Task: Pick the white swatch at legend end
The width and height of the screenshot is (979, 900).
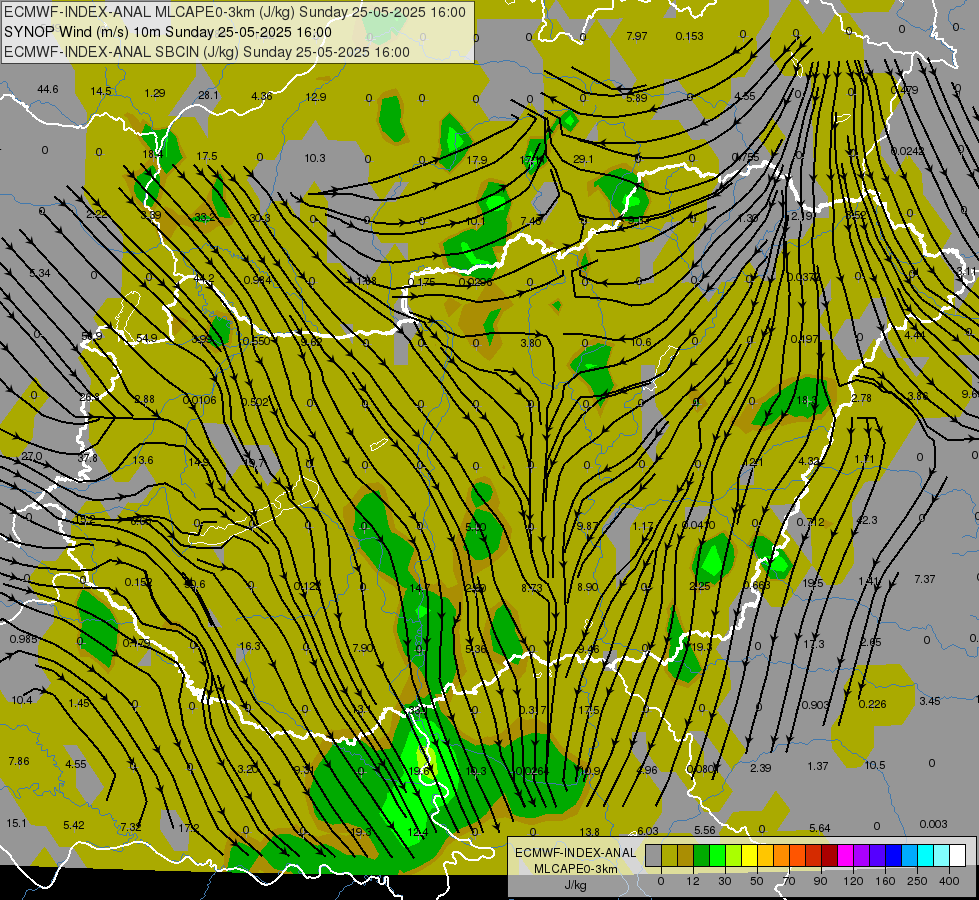Action: click(958, 855)
